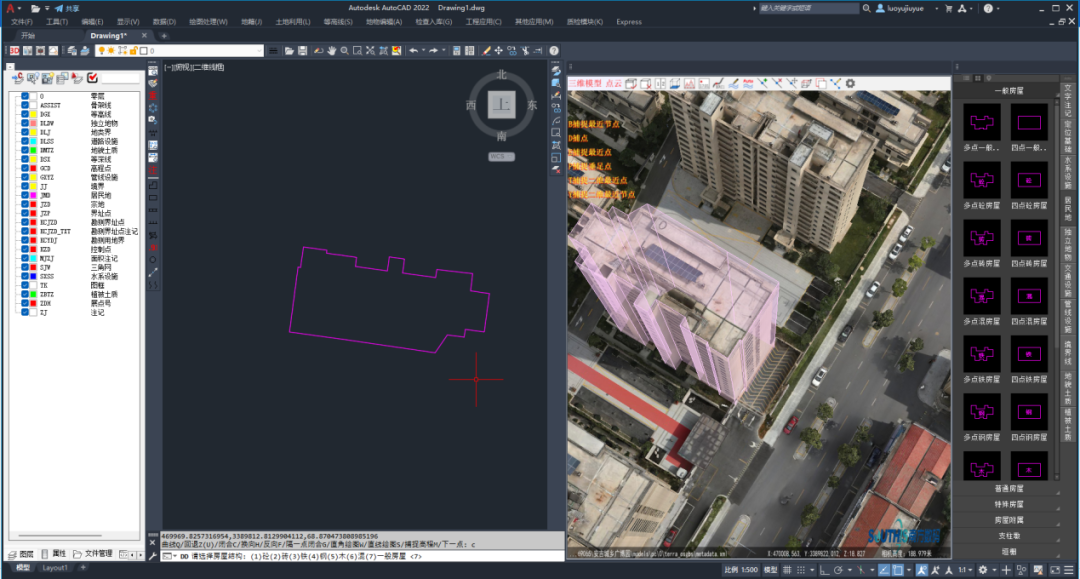Open the luoyujiuyue account dropdown

(937, 8)
